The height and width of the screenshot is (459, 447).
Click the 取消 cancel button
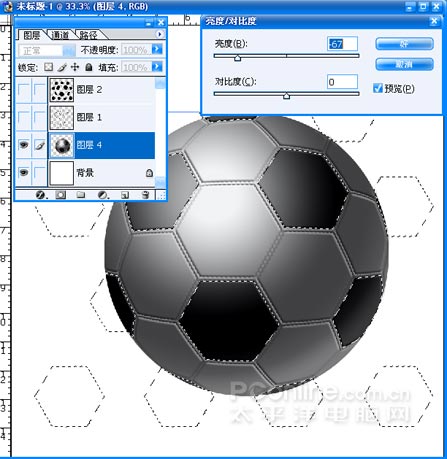405,64
